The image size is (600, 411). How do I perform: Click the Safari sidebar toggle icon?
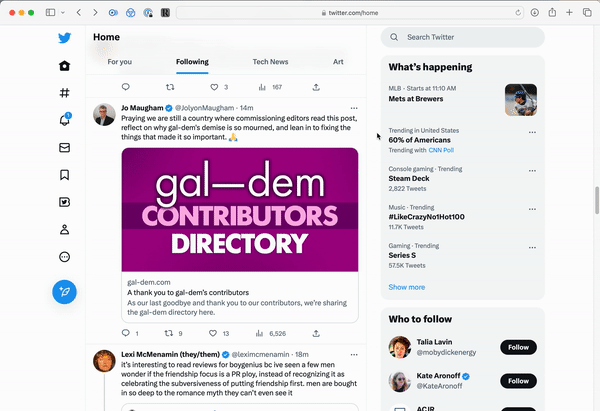pyautogui.click(x=51, y=13)
